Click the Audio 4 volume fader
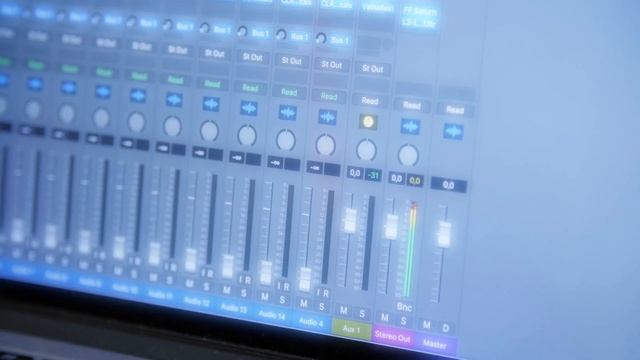640x360 pixels. click(305, 280)
